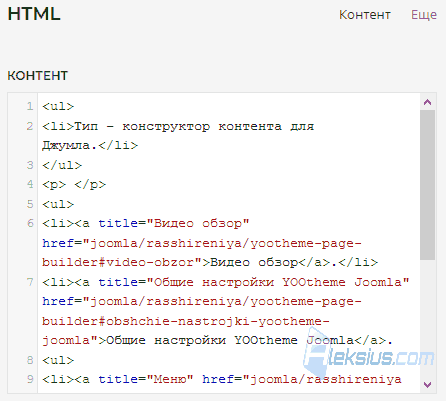Click the КОНТЕНТ field label

38,76
